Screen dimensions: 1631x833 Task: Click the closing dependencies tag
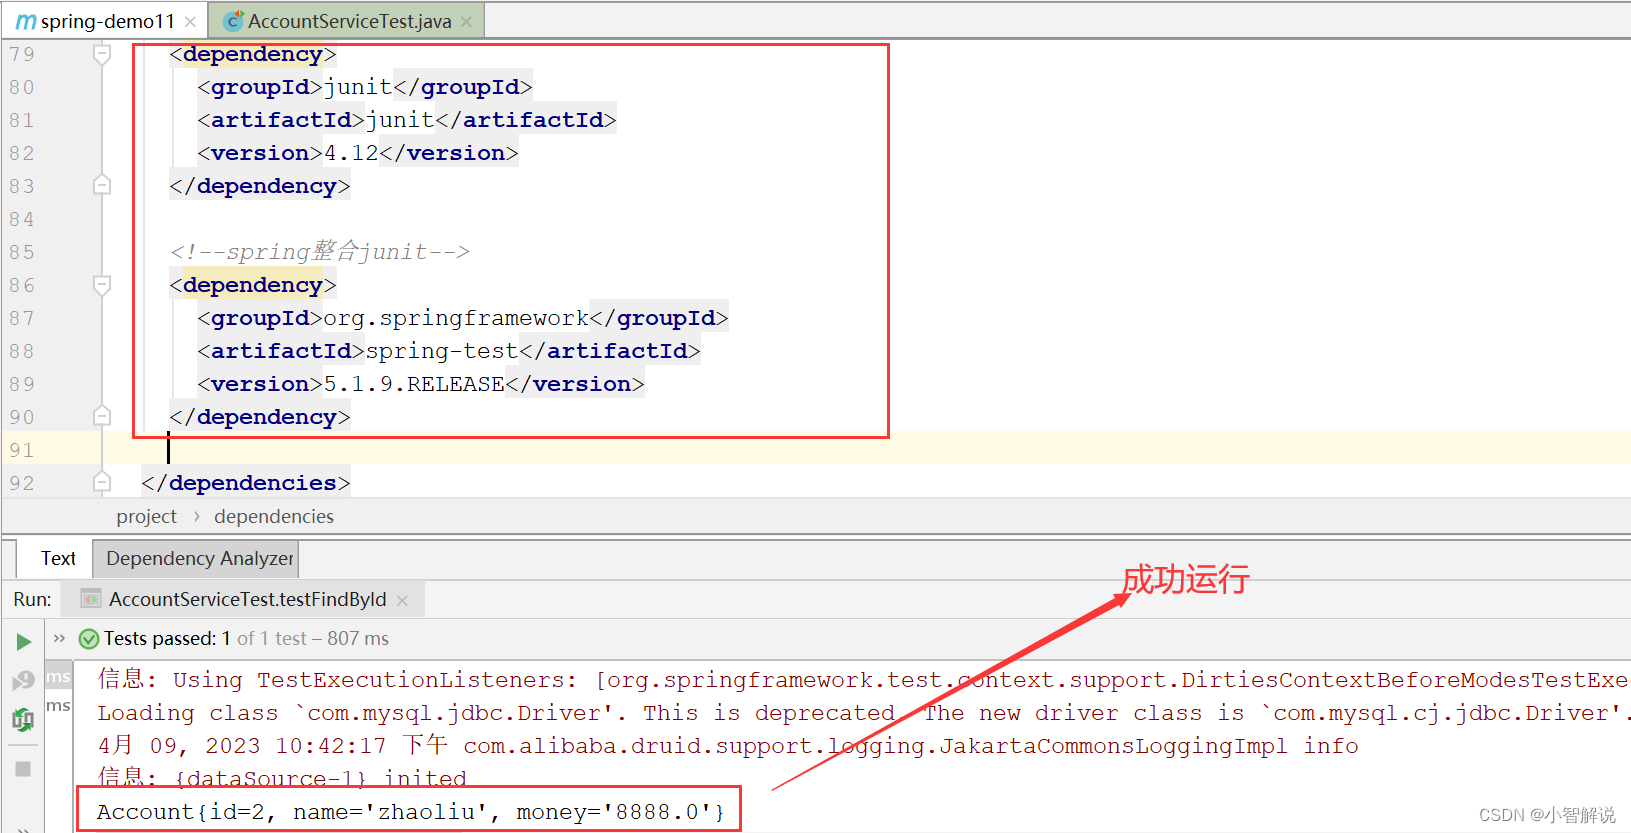point(246,483)
